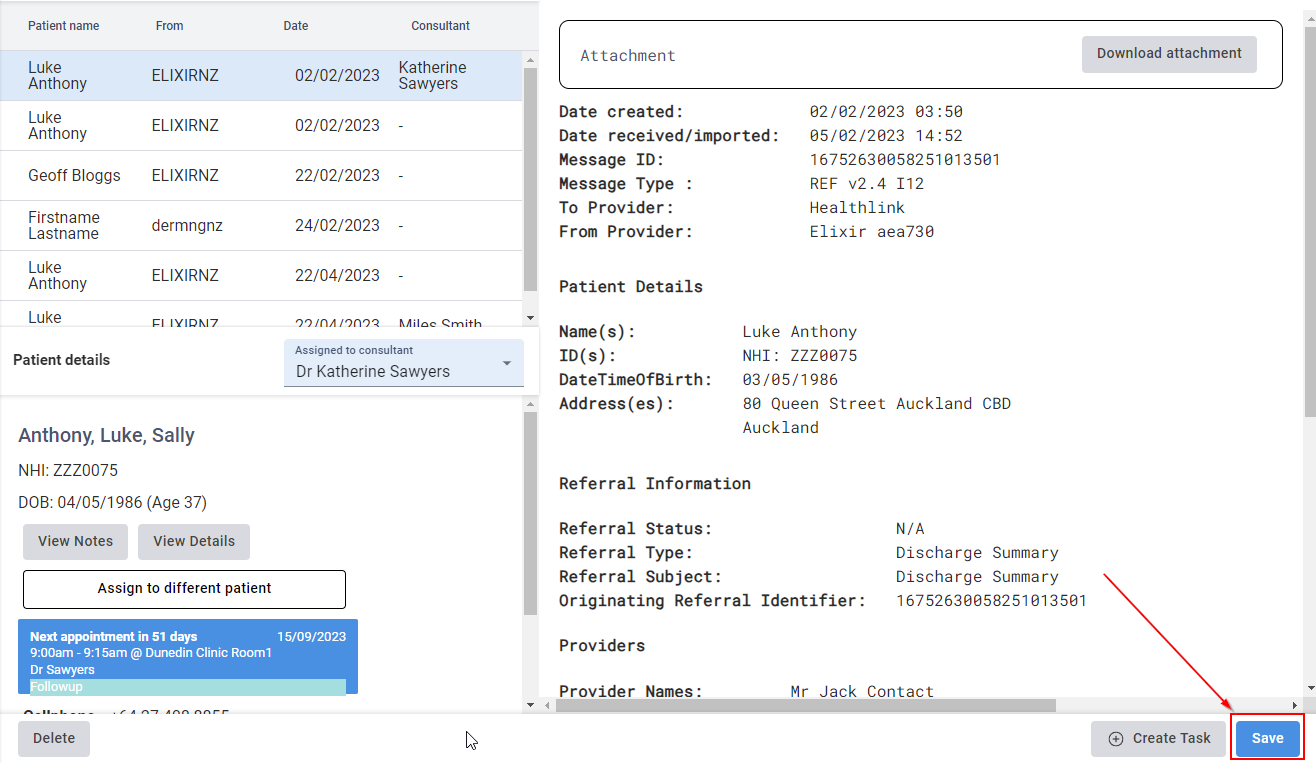Click Download attachment button

[x=1168, y=54]
